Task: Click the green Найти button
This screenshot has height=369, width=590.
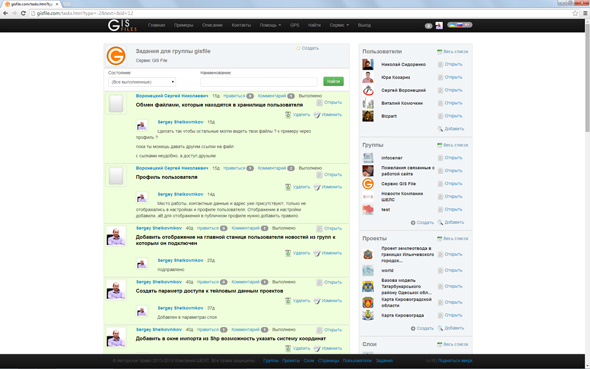Action: coord(333,81)
